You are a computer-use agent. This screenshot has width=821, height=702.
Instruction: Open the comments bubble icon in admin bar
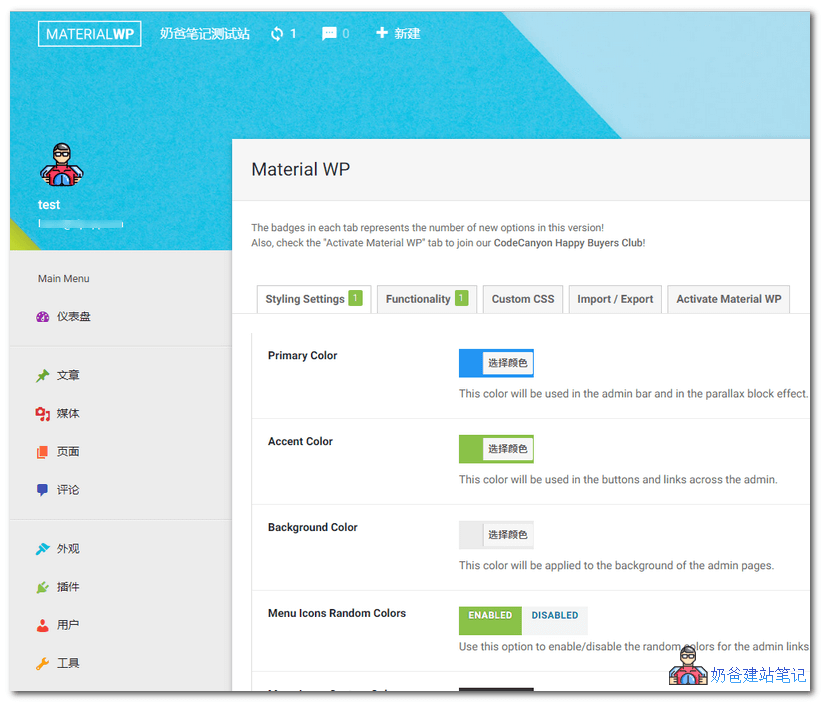328,32
